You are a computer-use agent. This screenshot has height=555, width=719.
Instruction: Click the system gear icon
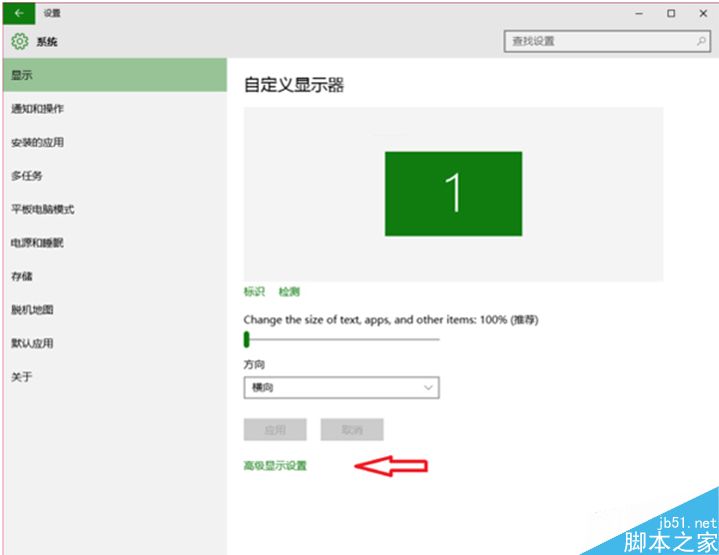point(19,41)
